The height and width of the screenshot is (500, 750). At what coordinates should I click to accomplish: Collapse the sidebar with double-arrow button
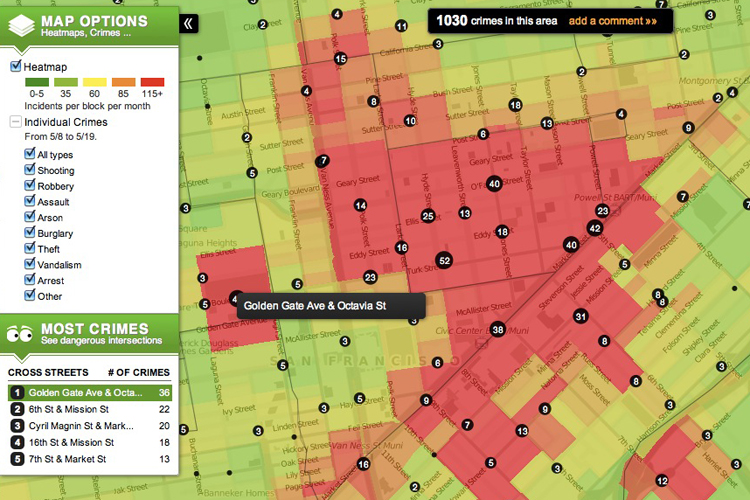click(190, 22)
